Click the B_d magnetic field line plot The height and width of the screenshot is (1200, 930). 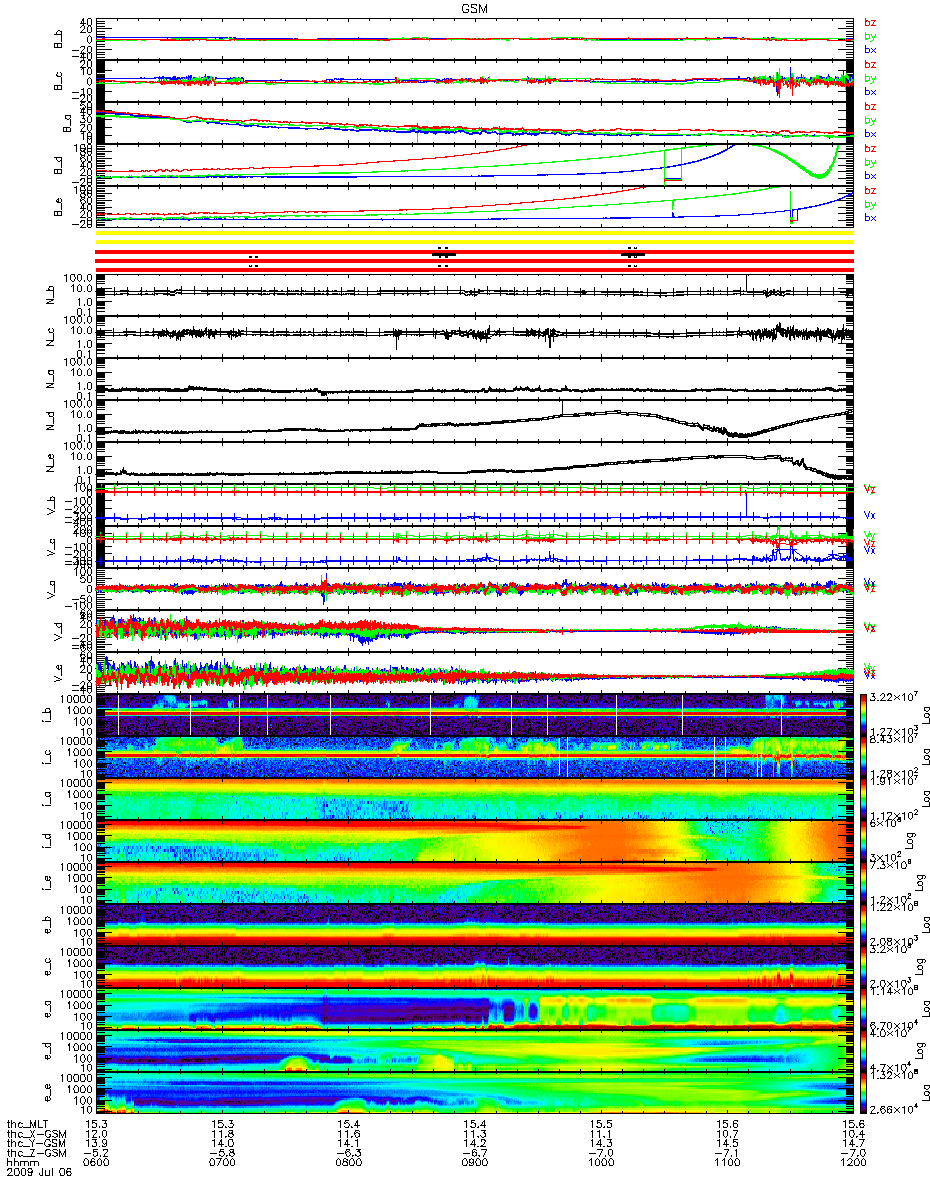[474, 165]
